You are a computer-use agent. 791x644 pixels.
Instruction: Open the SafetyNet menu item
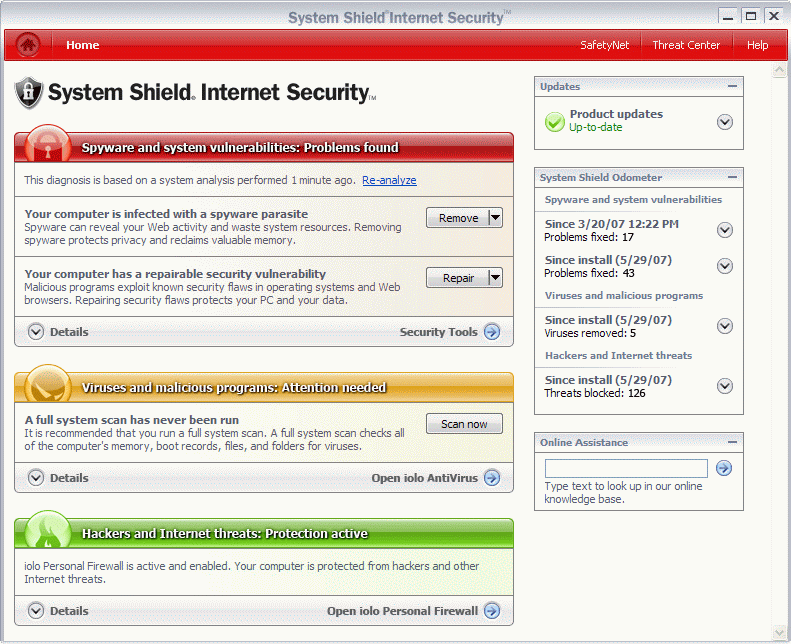pyautogui.click(x=605, y=45)
